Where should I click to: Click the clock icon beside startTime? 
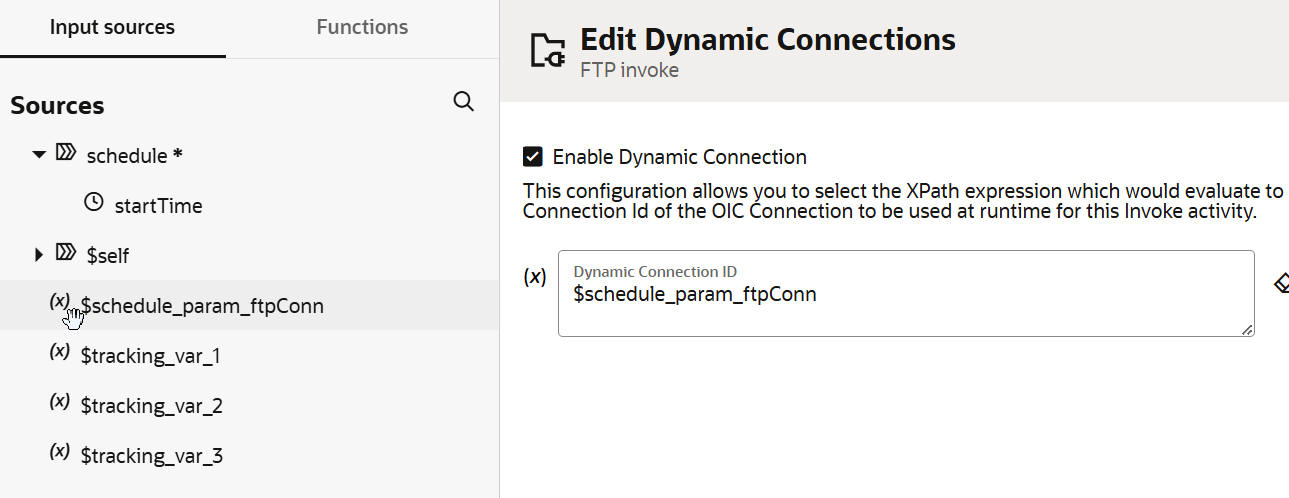click(x=93, y=203)
